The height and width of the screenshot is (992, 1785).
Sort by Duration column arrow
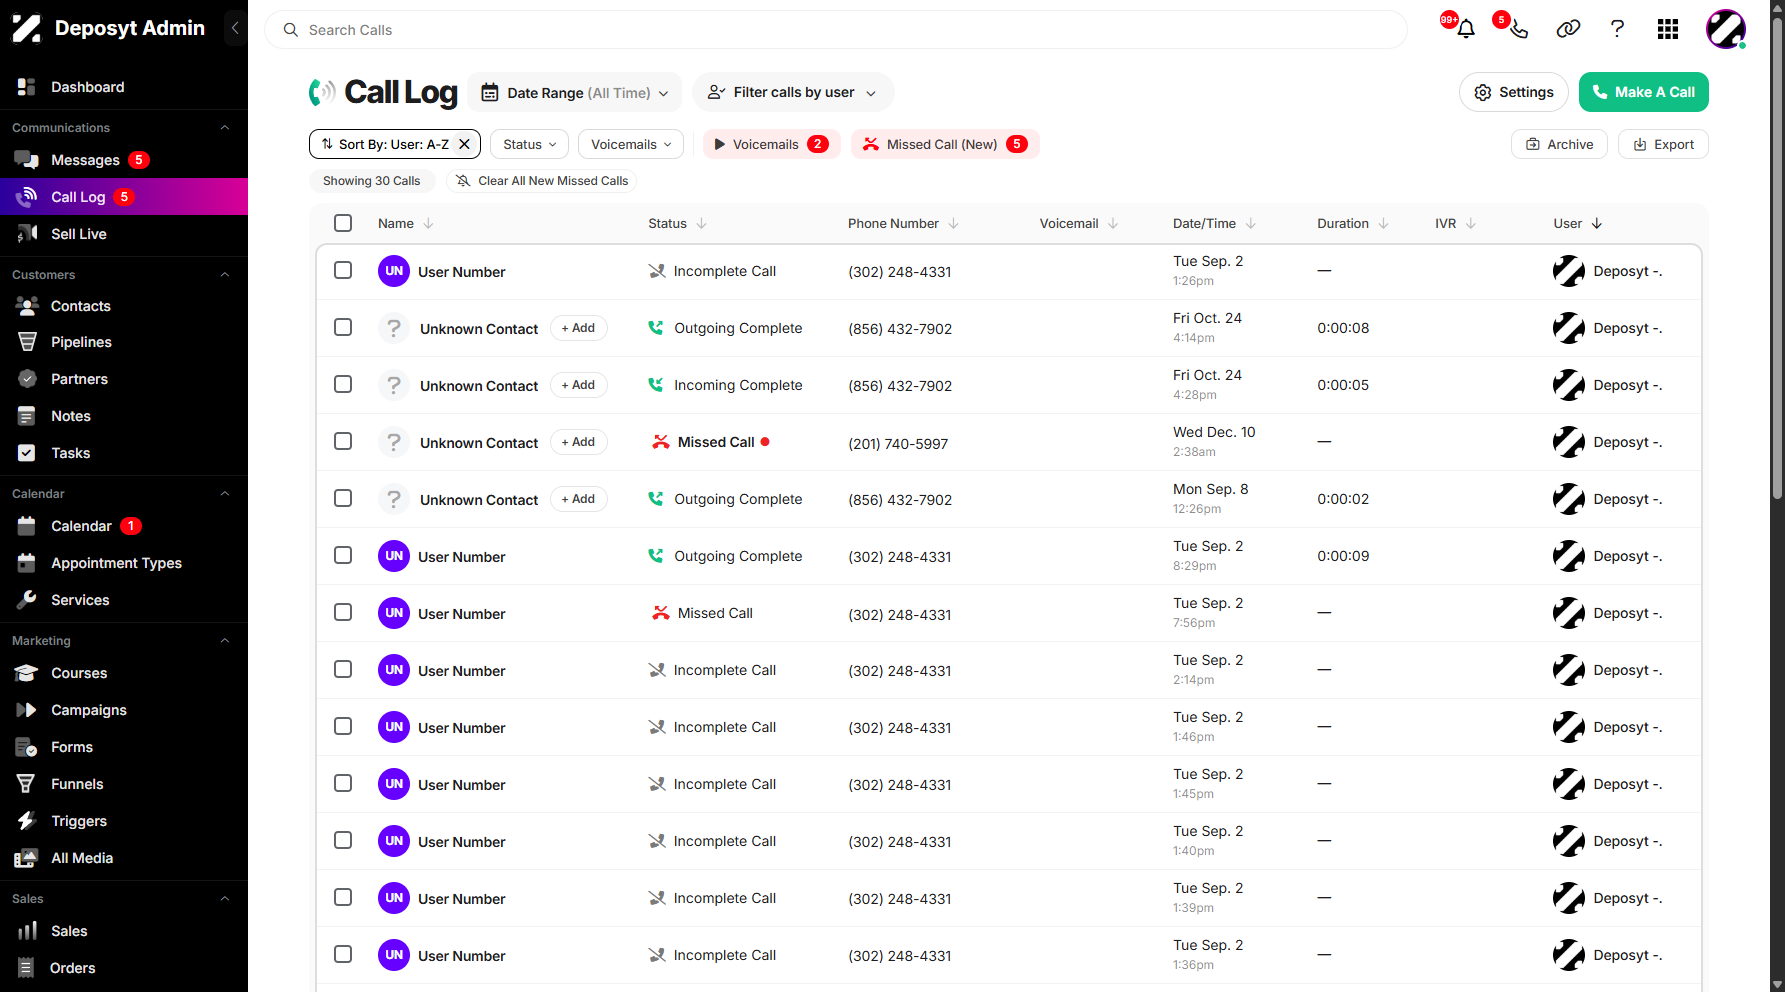click(x=1384, y=223)
